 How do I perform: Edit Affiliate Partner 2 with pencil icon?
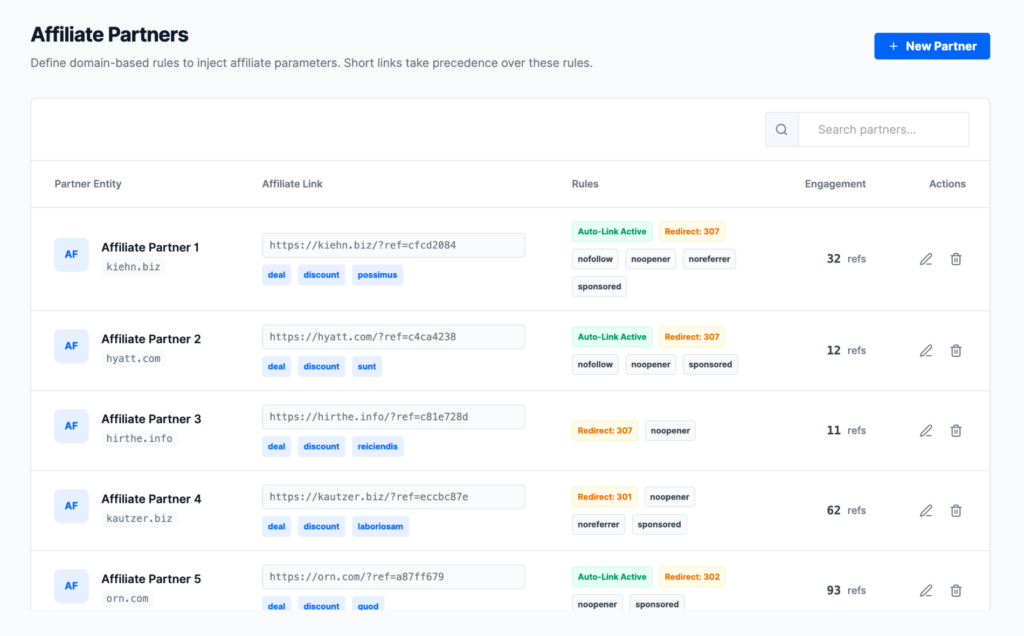(926, 351)
